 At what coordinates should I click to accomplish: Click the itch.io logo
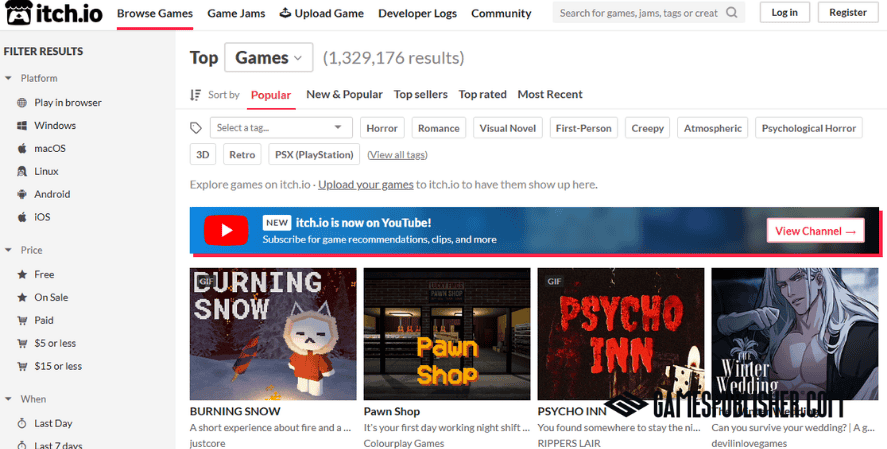pos(53,13)
